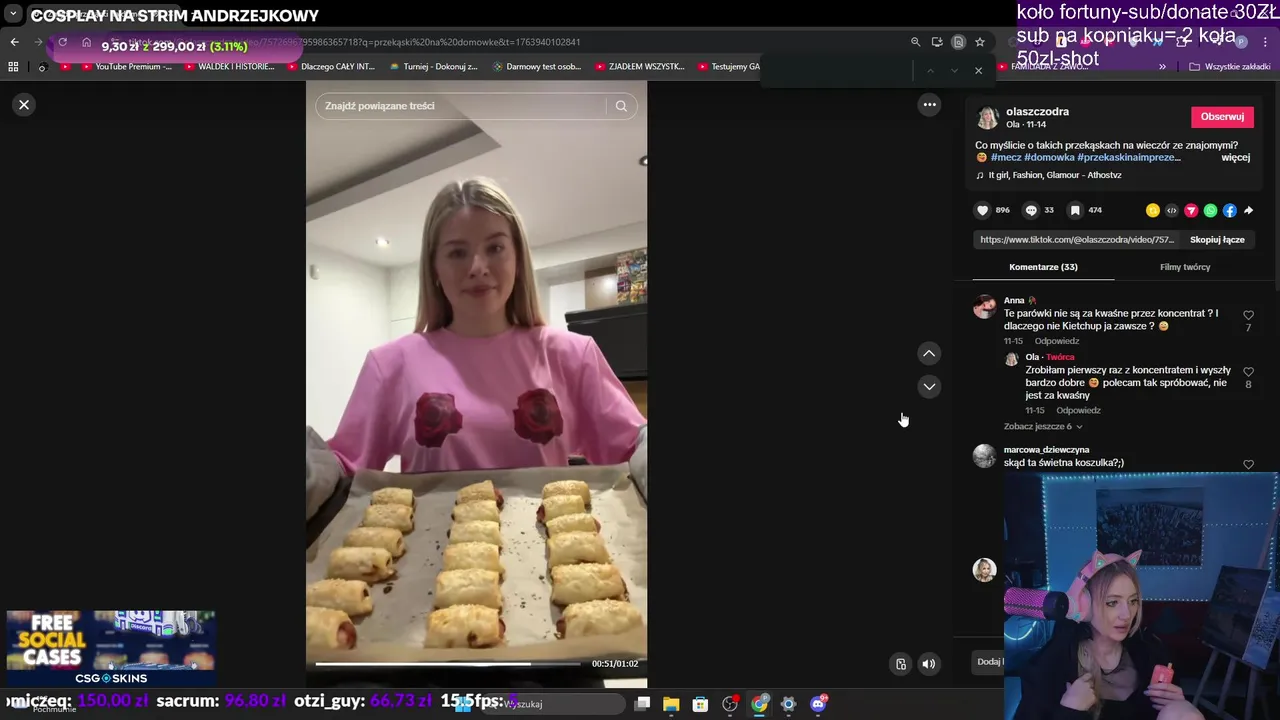
Task: Open browser zoom magnifier icon in address bar
Action: (915, 42)
